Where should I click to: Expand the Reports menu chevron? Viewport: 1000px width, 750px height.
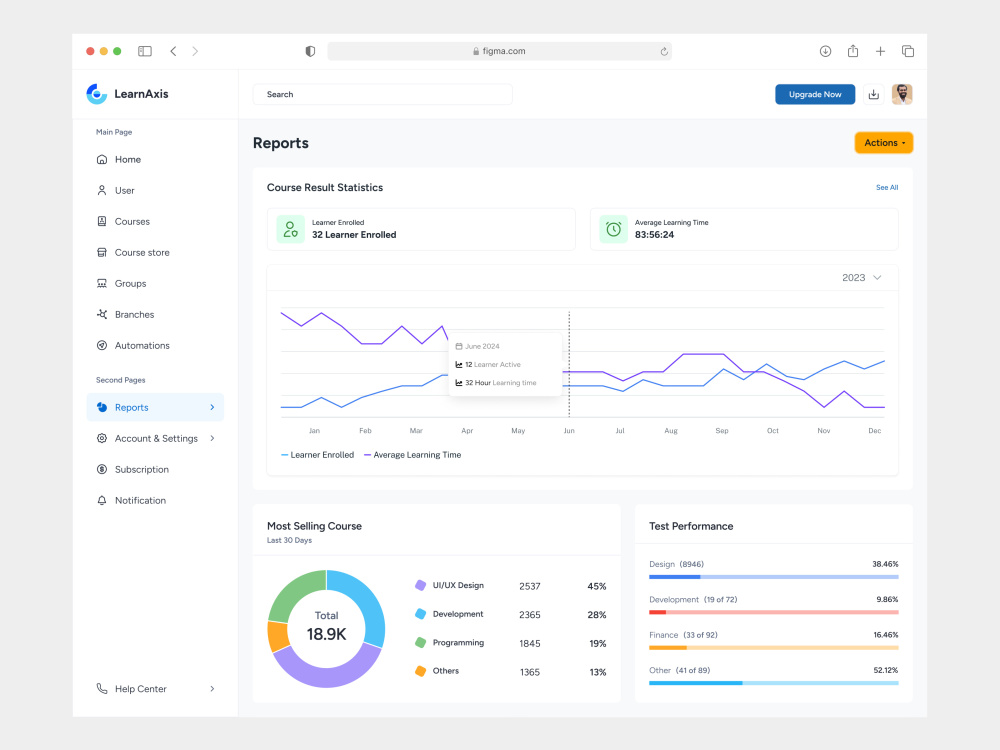(x=212, y=408)
